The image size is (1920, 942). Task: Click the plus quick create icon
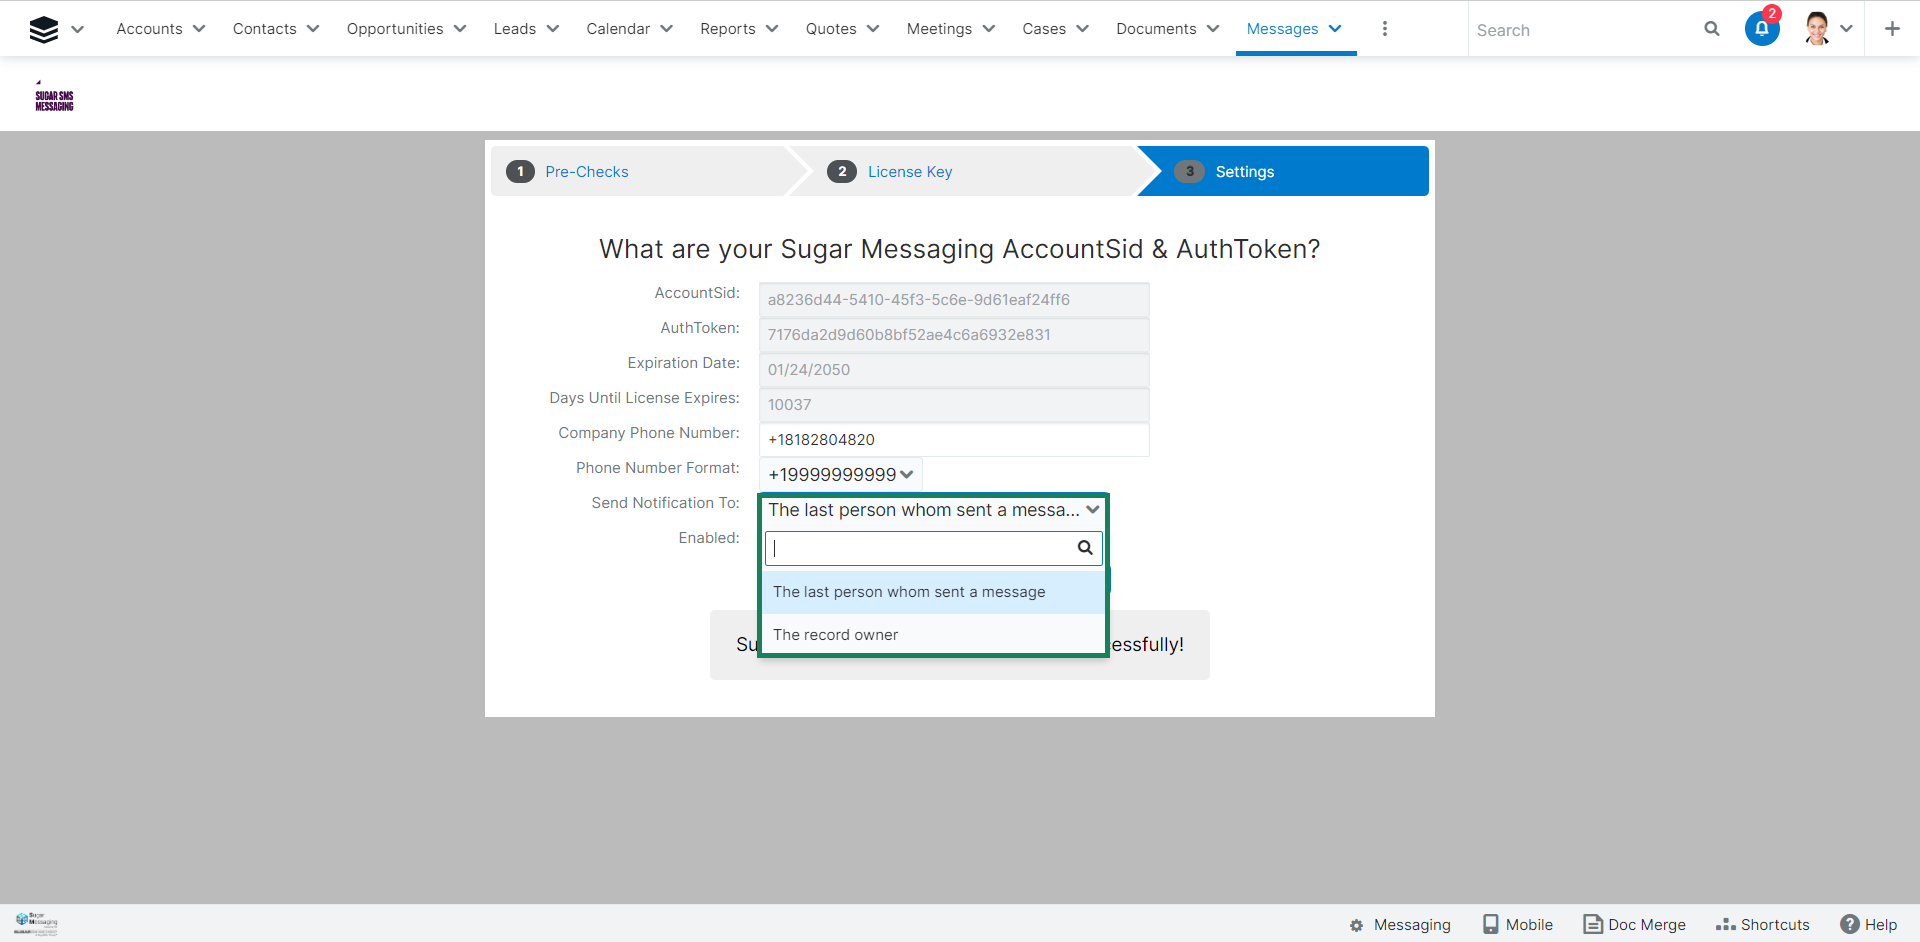click(1891, 29)
